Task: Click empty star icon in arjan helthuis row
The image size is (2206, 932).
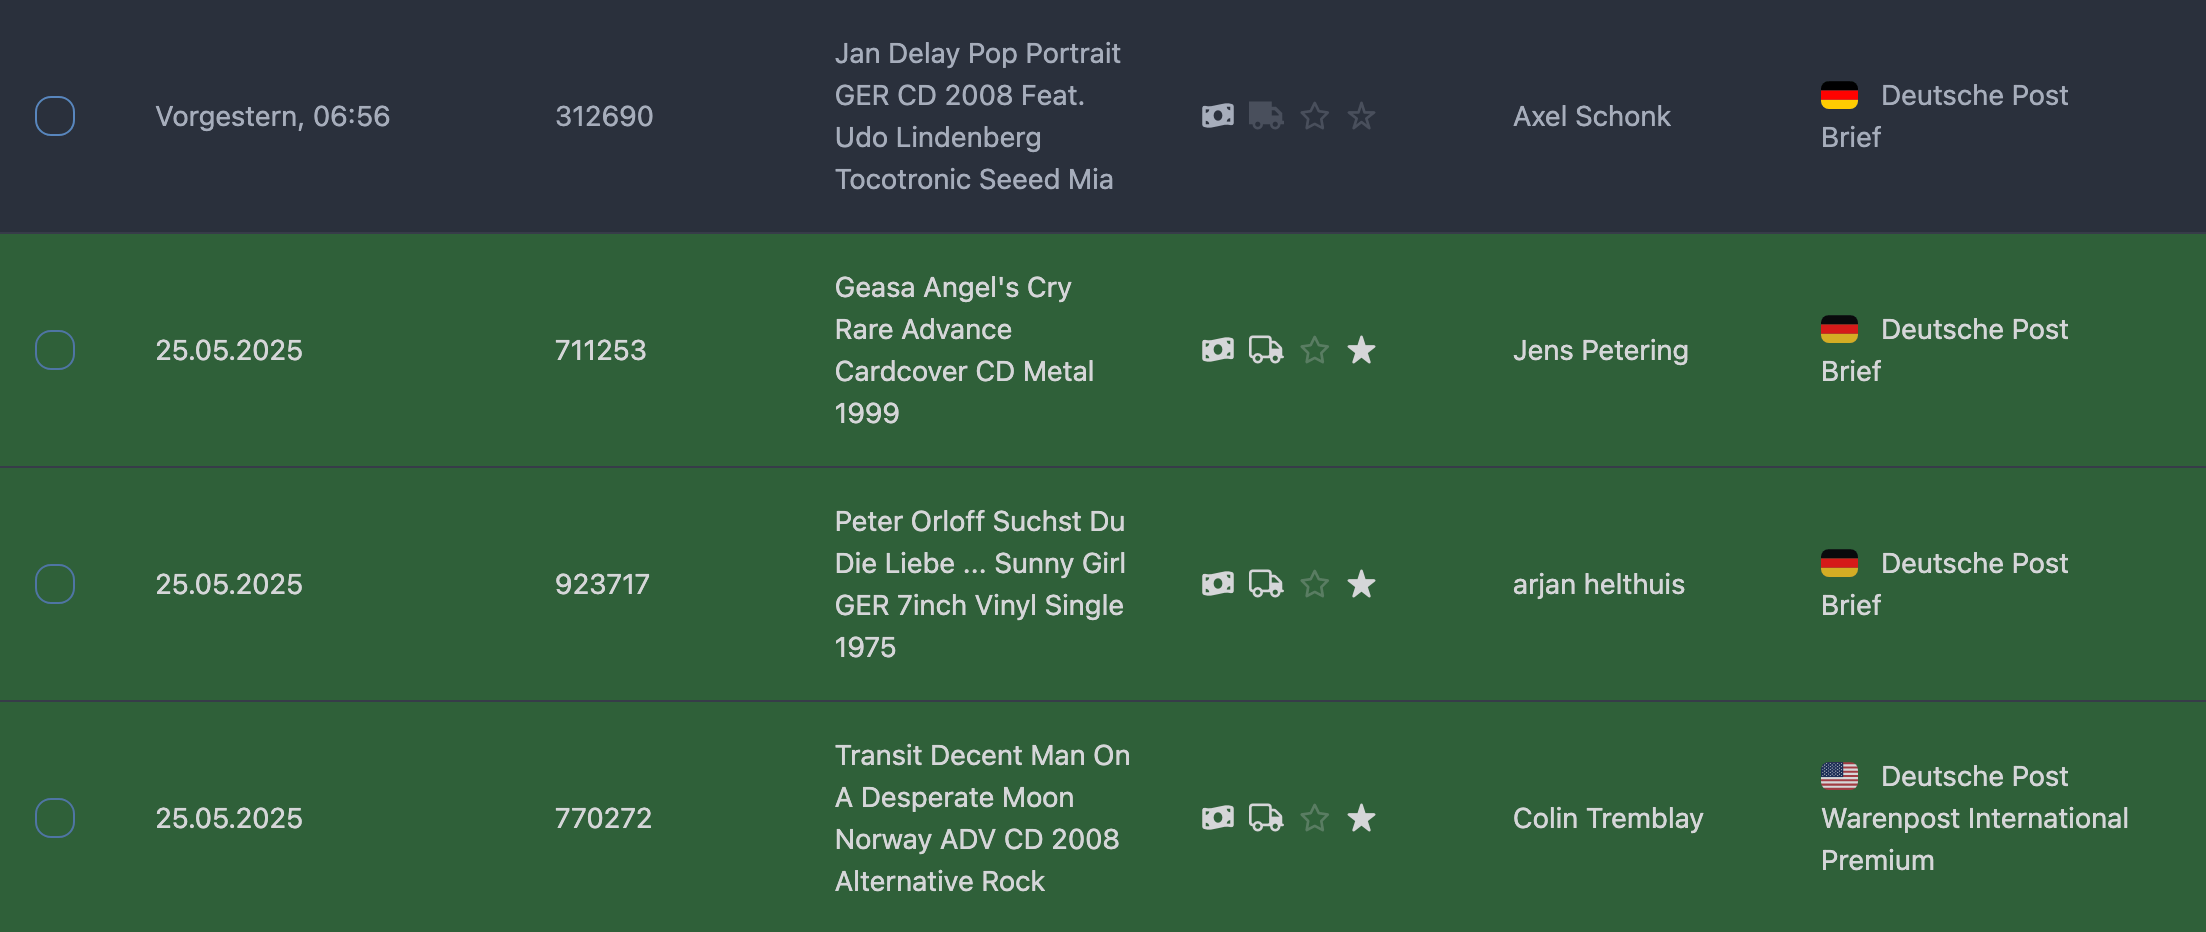Action: click(x=1314, y=584)
